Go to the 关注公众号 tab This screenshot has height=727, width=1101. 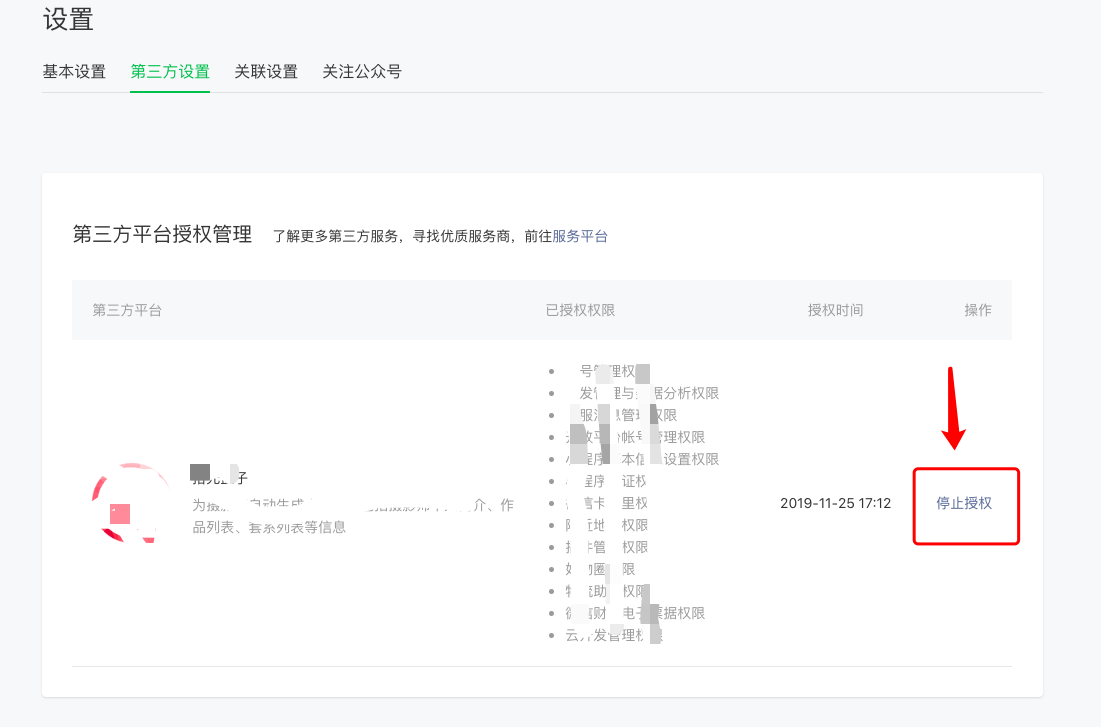(362, 72)
